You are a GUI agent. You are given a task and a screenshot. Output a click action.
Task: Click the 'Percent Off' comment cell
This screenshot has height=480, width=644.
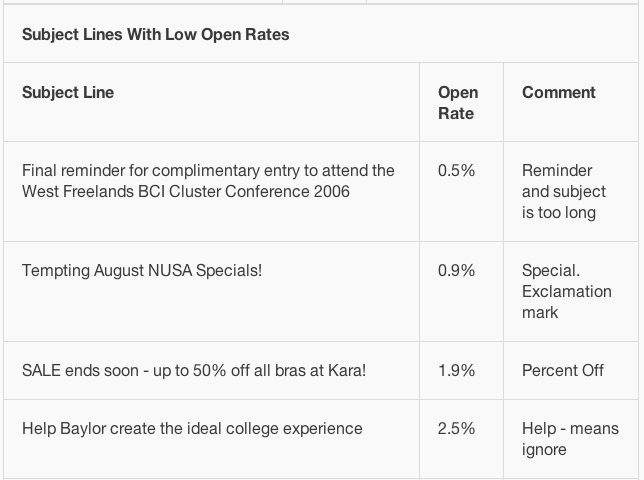(x=563, y=371)
